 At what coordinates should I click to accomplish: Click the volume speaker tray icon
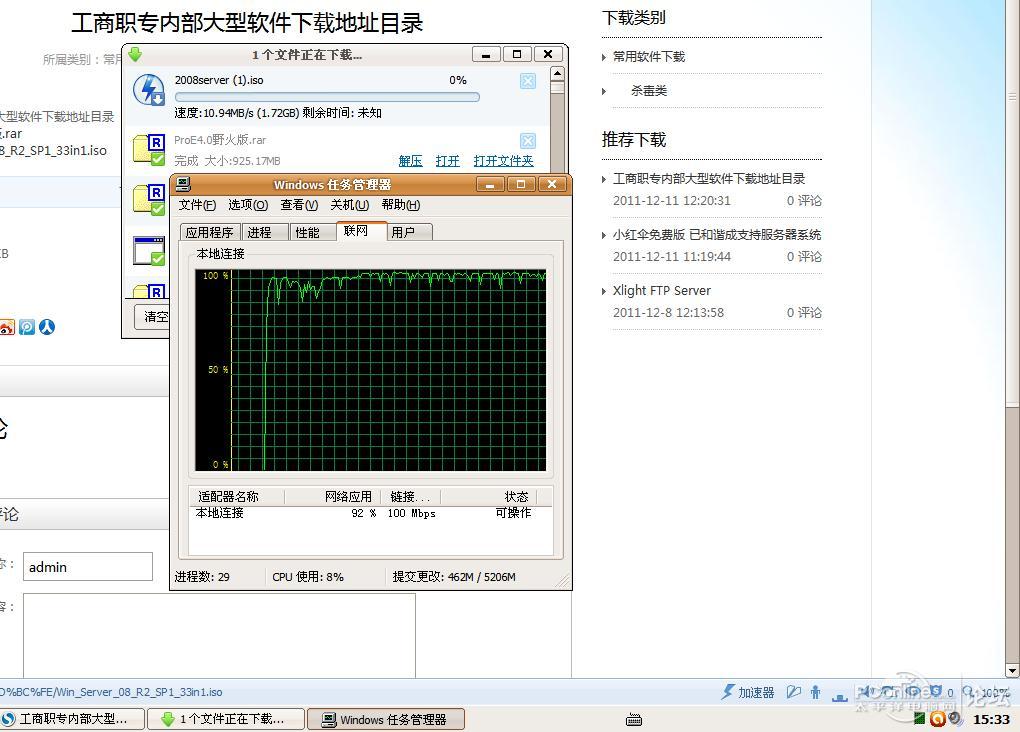[955, 718]
